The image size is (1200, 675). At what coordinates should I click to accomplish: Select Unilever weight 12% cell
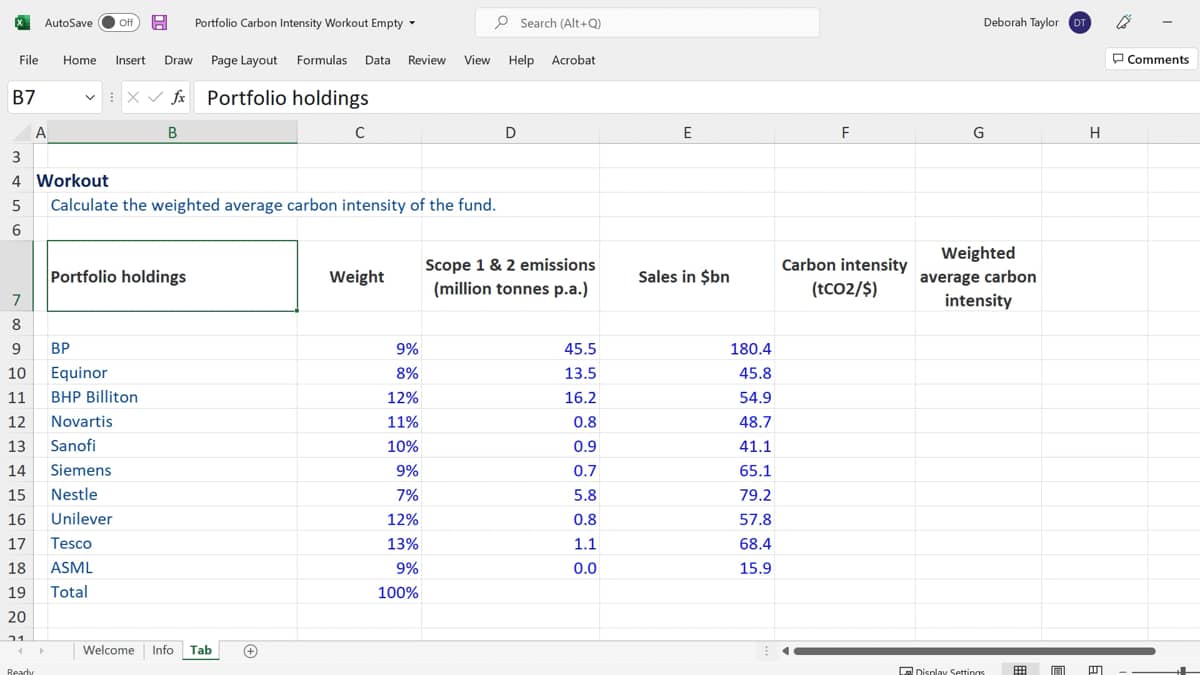(359, 519)
